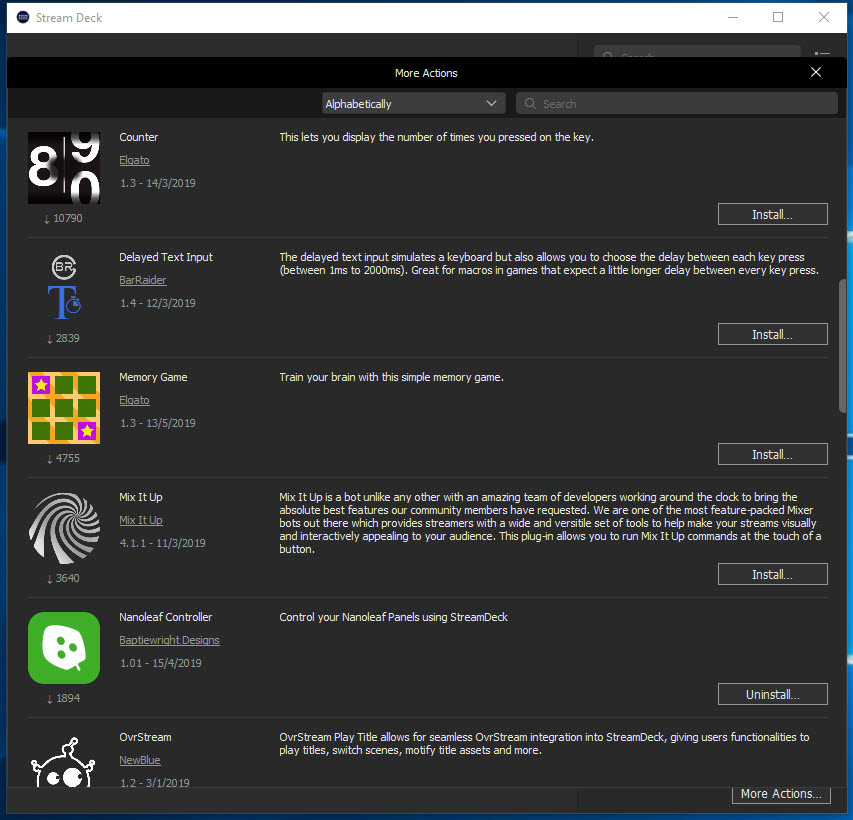Click the download count 4755
The width and height of the screenshot is (853, 820).
coord(63,458)
